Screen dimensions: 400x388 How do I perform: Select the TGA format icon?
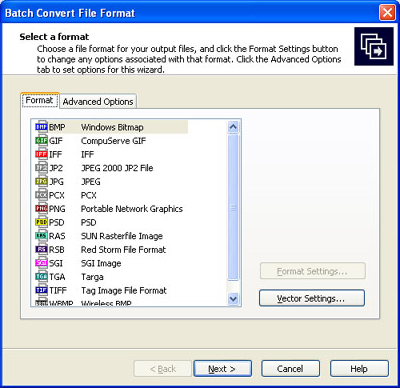[41, 277]
